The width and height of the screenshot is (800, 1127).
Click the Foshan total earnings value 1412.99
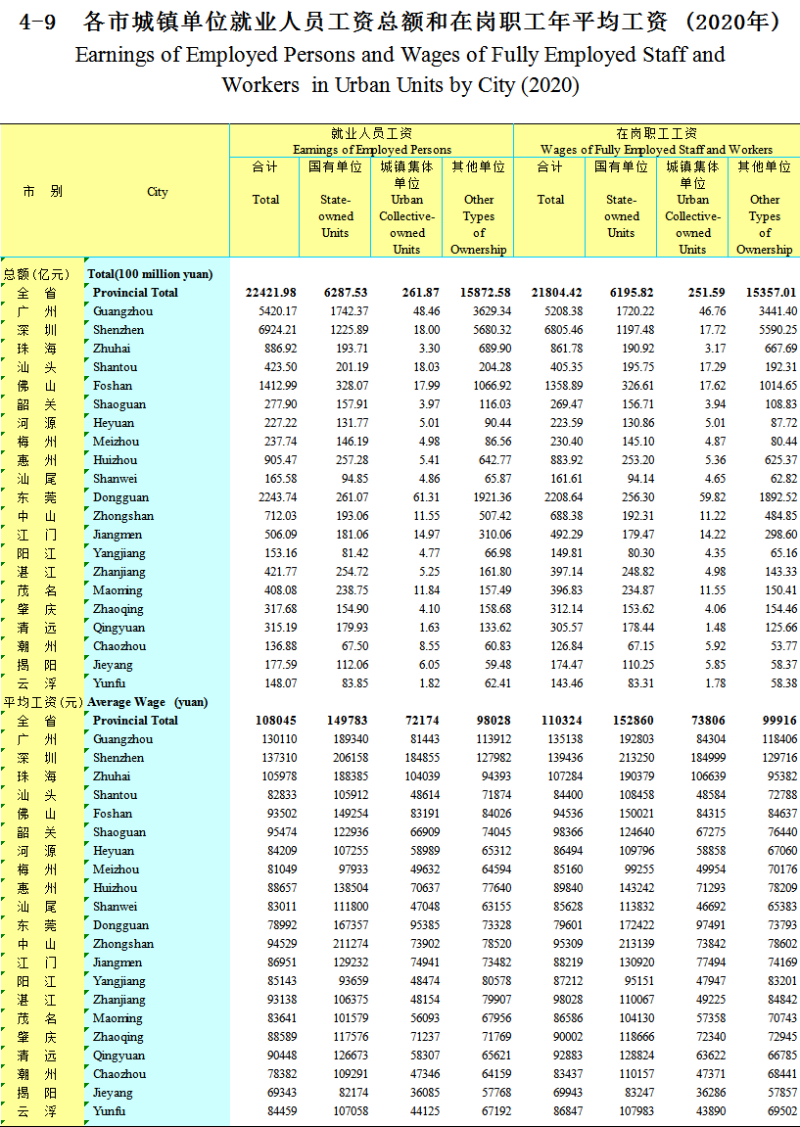coord(273,386)
